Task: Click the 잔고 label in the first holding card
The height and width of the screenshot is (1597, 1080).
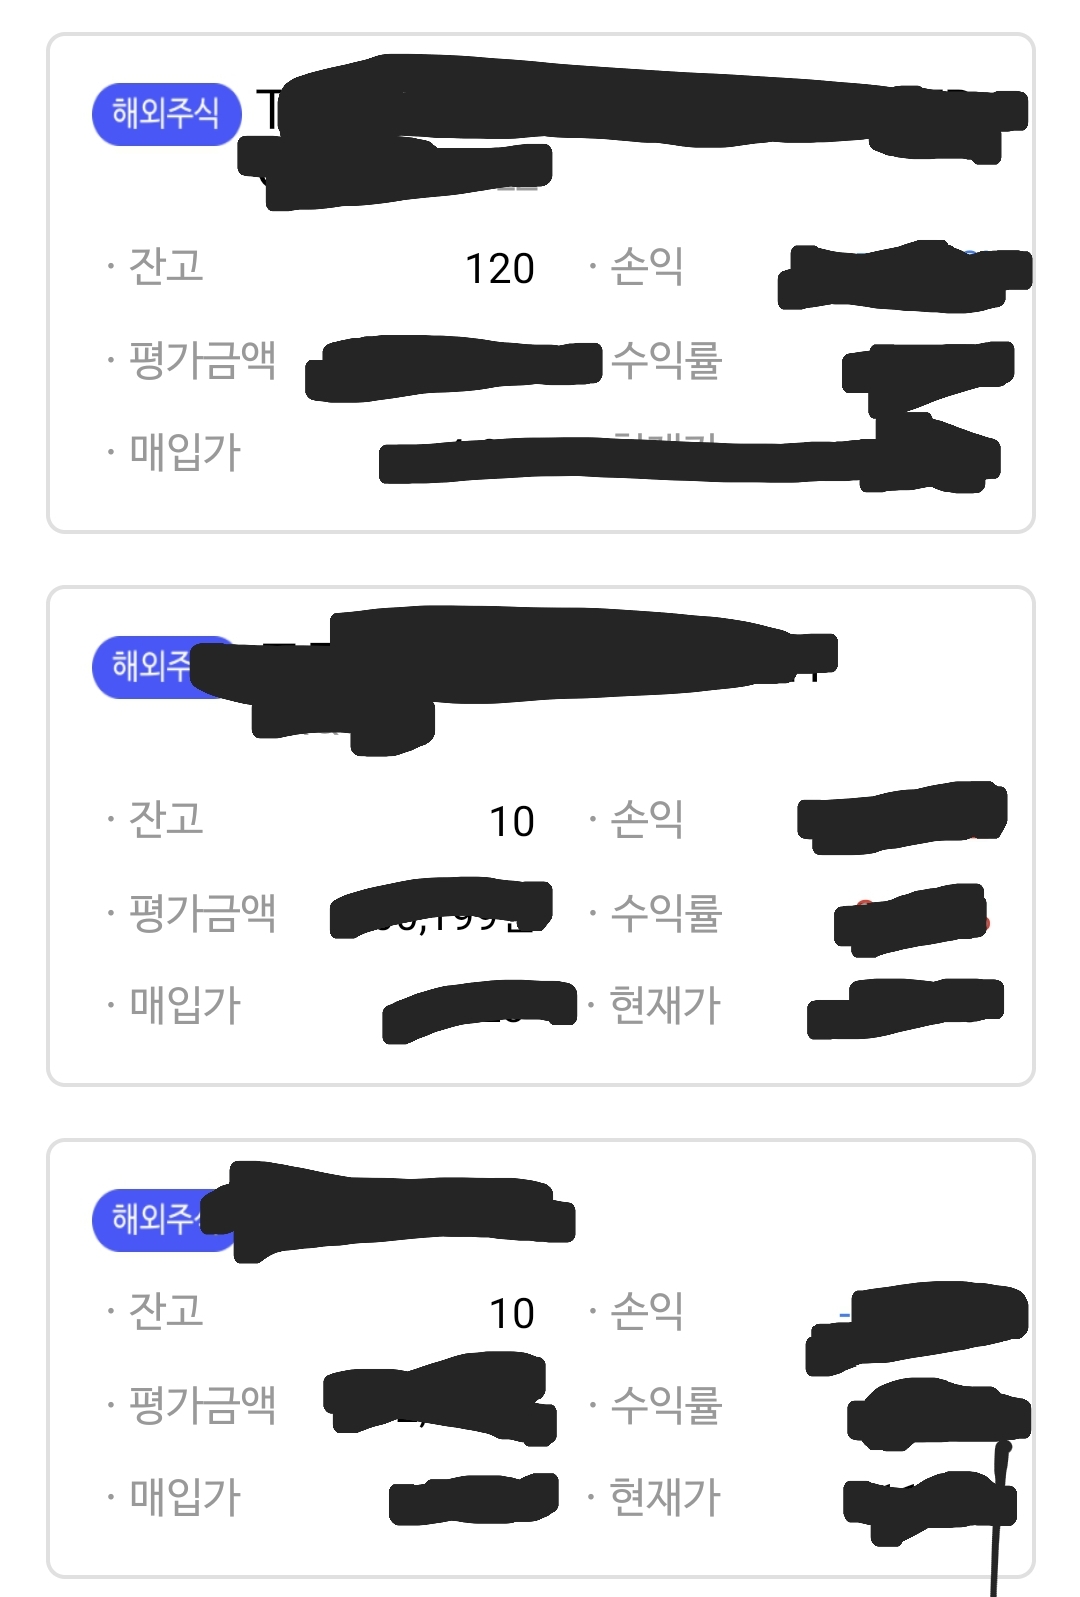Action: (166, 267)
